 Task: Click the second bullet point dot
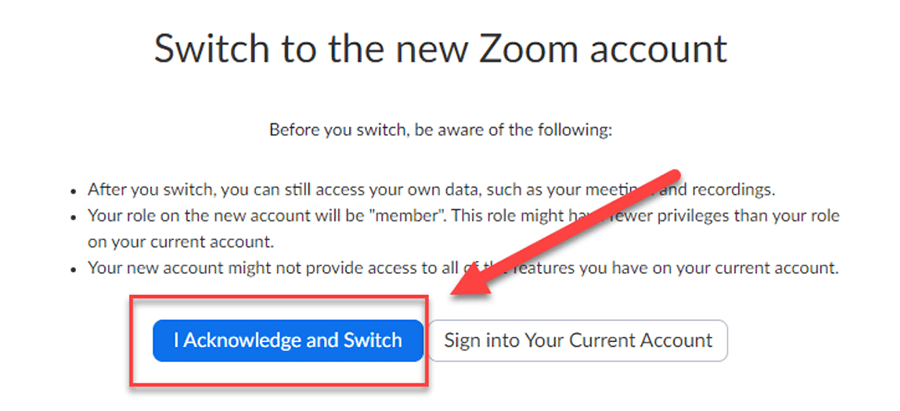point(75,216)
